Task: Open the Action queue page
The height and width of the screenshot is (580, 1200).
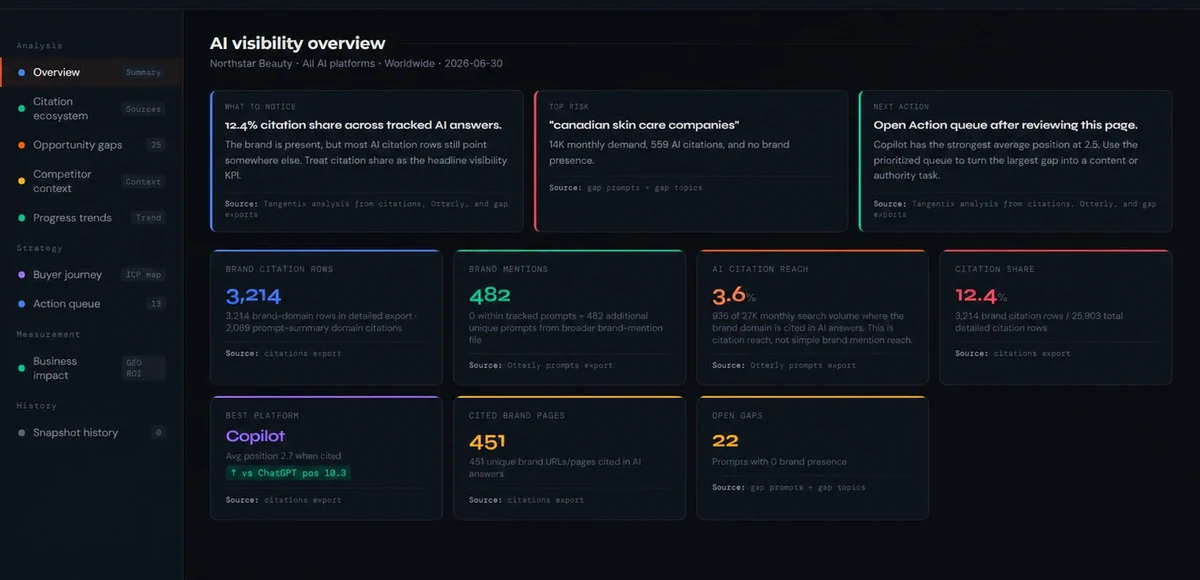Action: pyautogui.click(x=91, y=303)
